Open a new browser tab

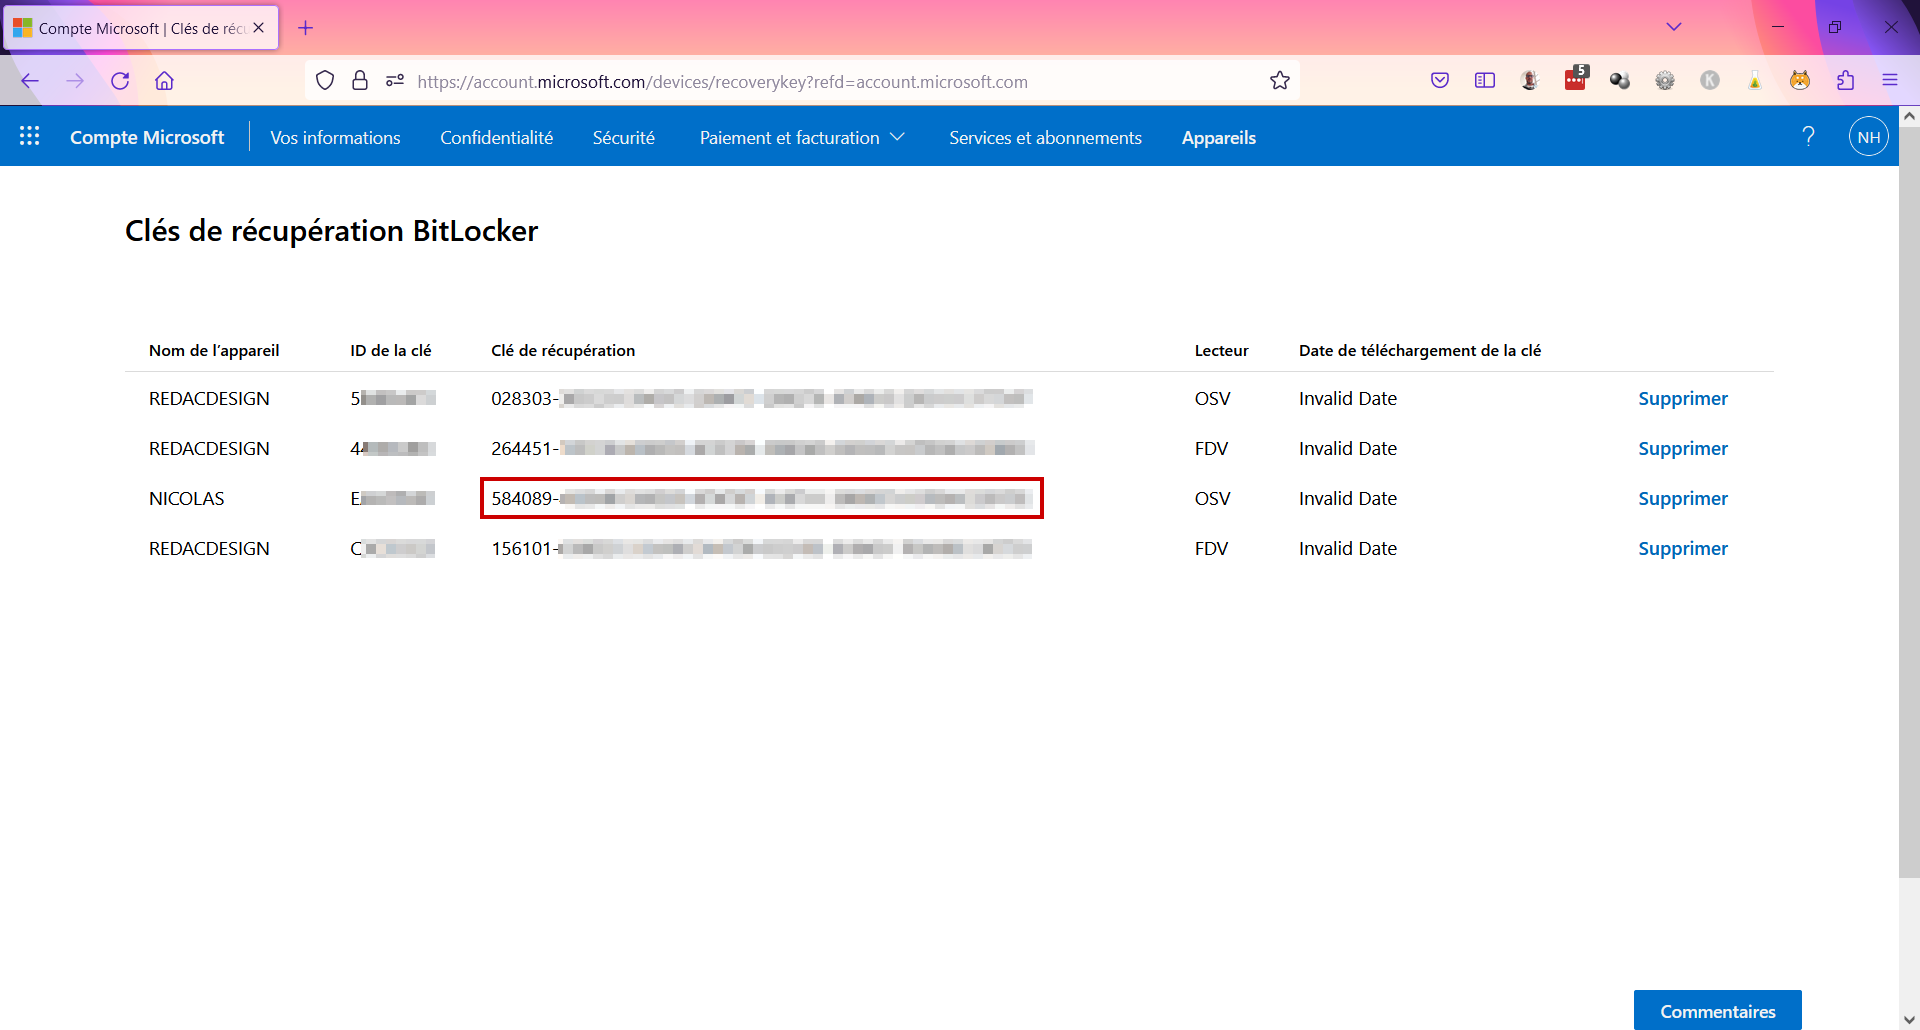[x=306, y=28]
